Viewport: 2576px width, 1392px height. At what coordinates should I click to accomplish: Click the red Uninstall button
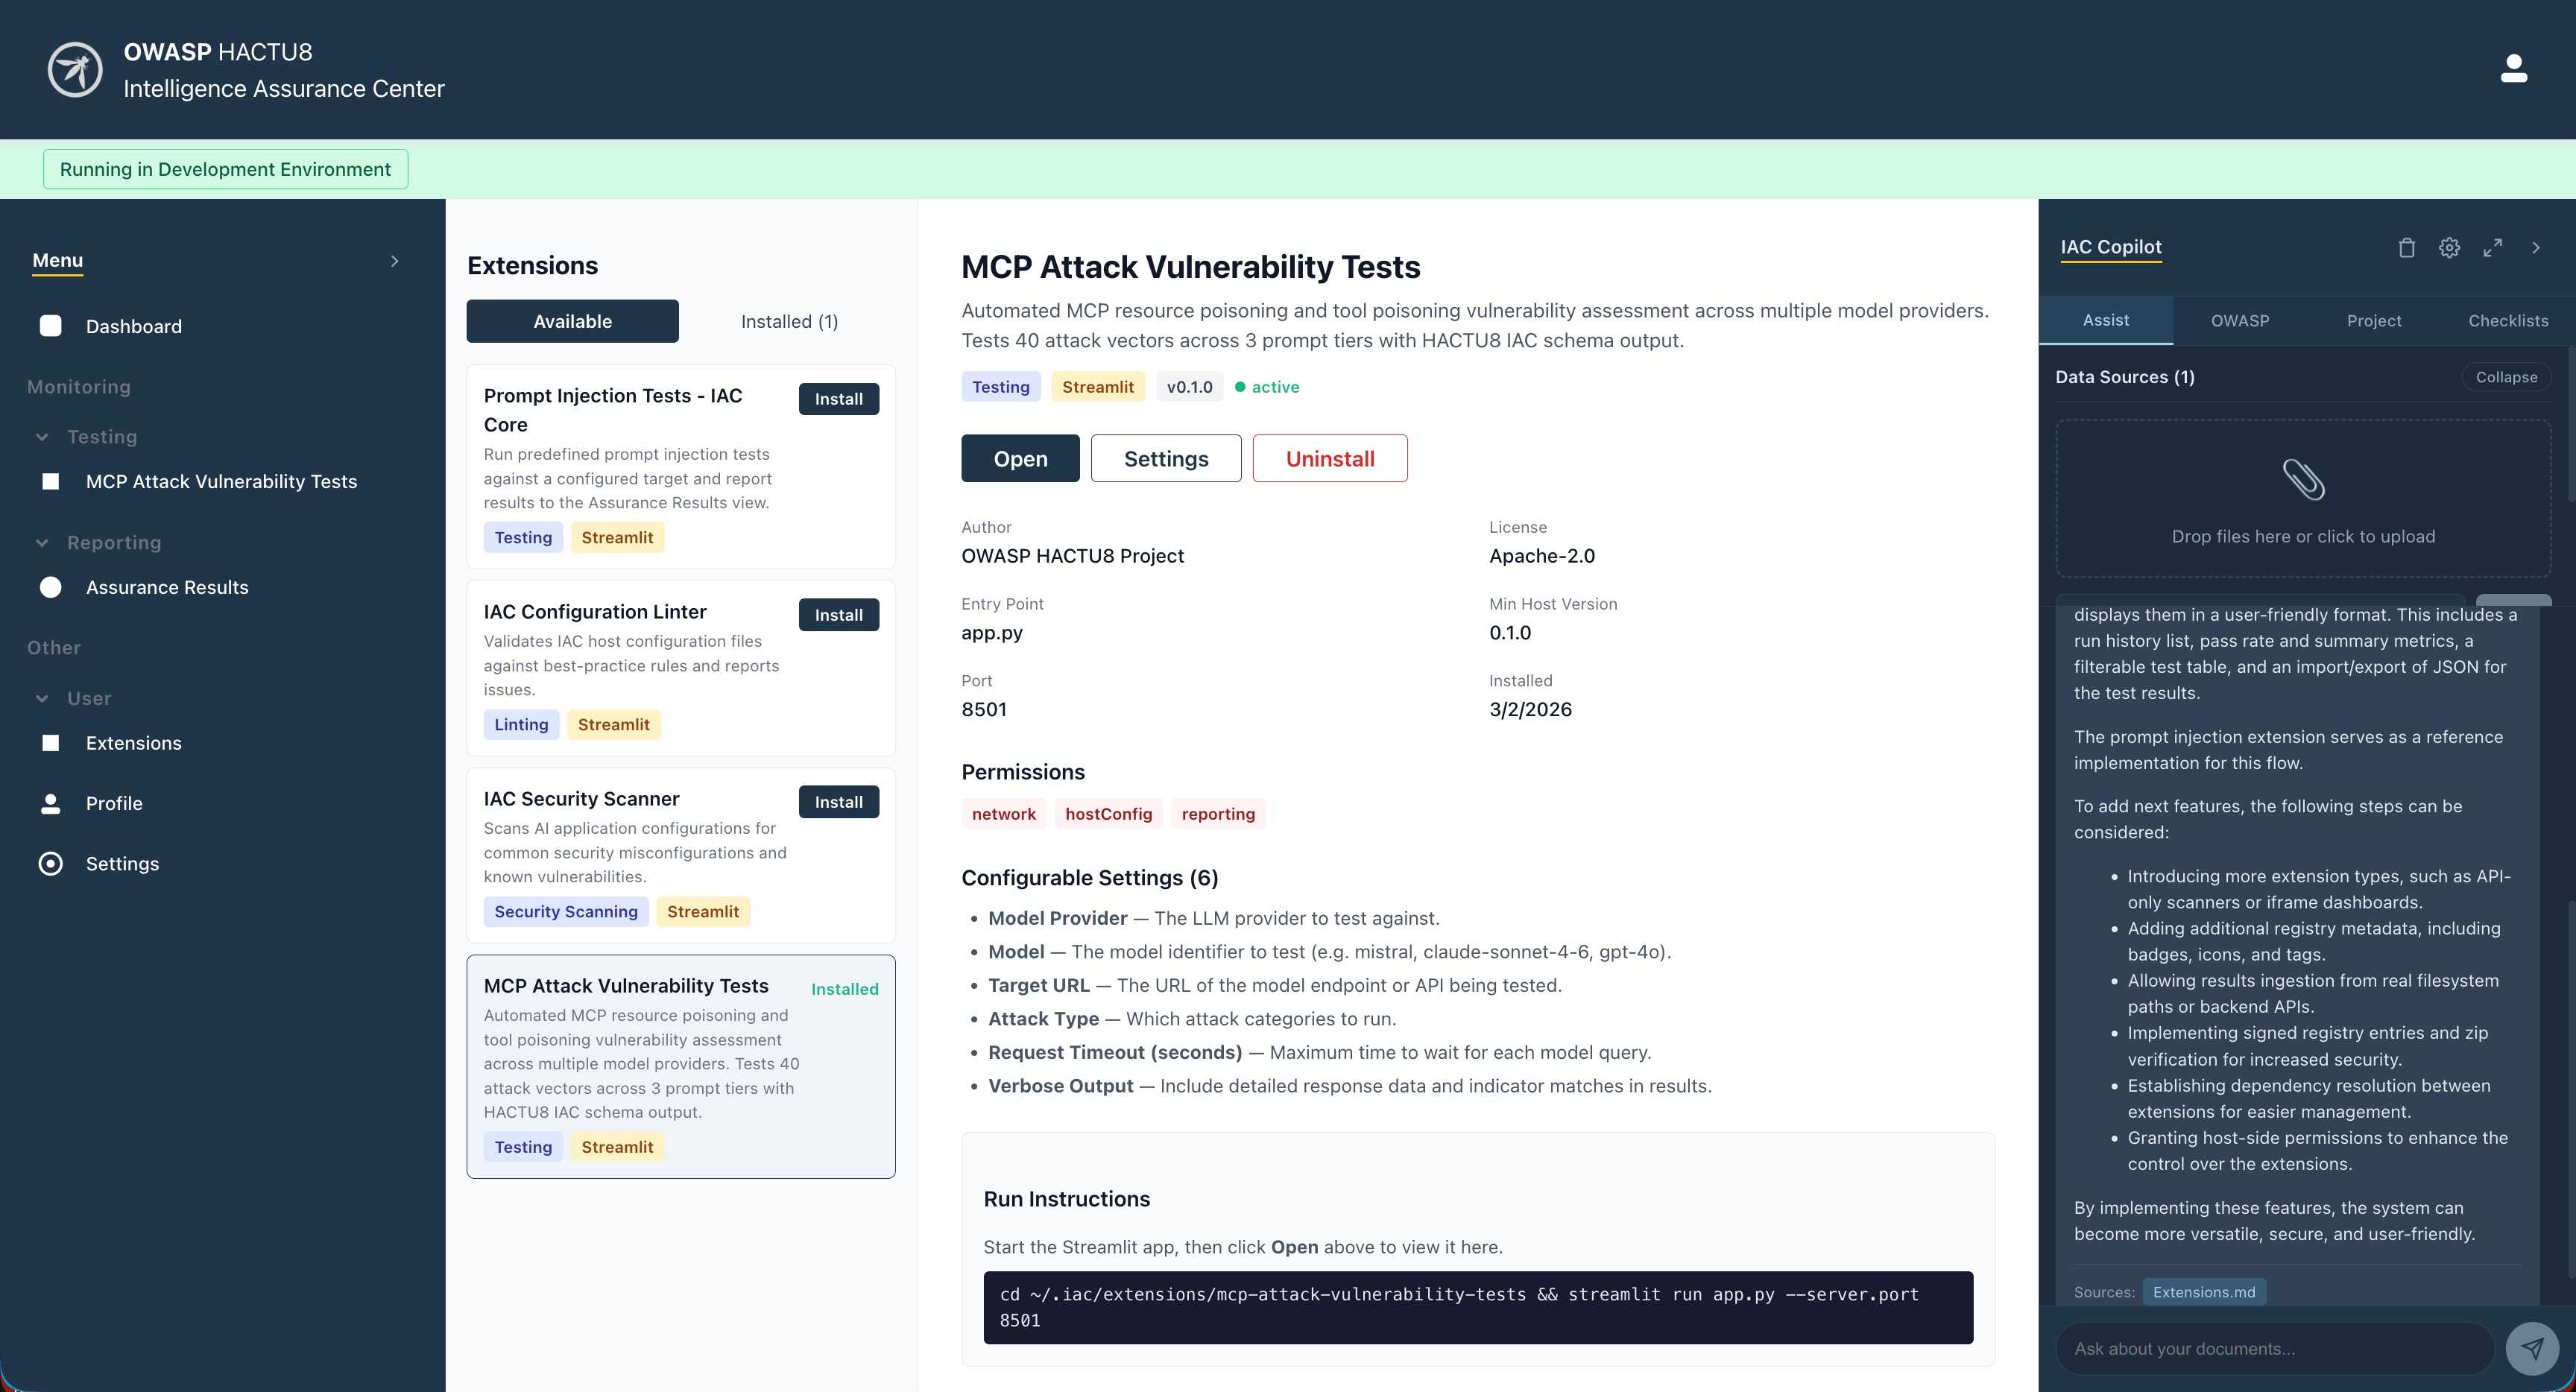[x=1329, y=458]
